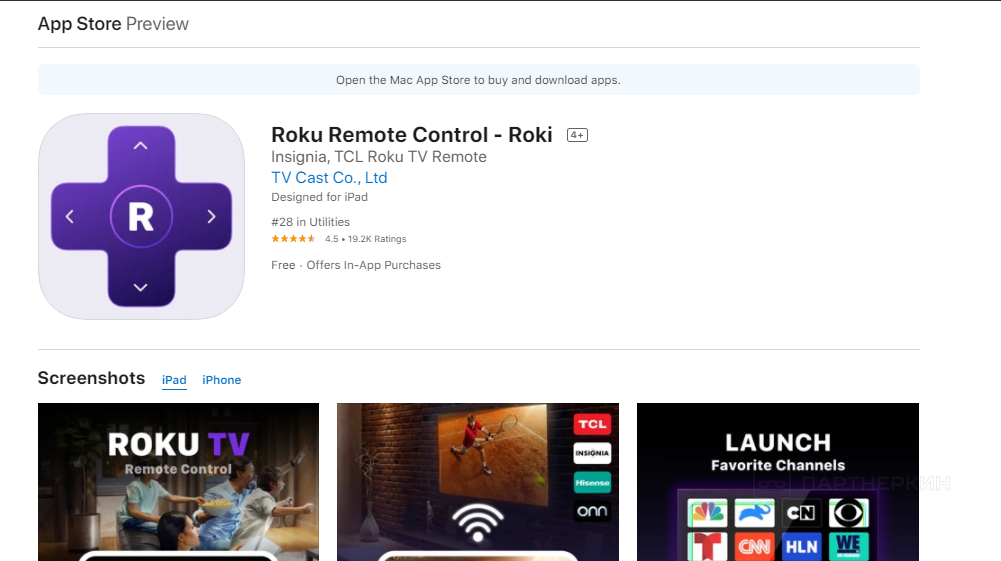This screenshot has height=561, width=1001.
Task: Click the blue channel icon next to NBC
Action: pos(755,512)
